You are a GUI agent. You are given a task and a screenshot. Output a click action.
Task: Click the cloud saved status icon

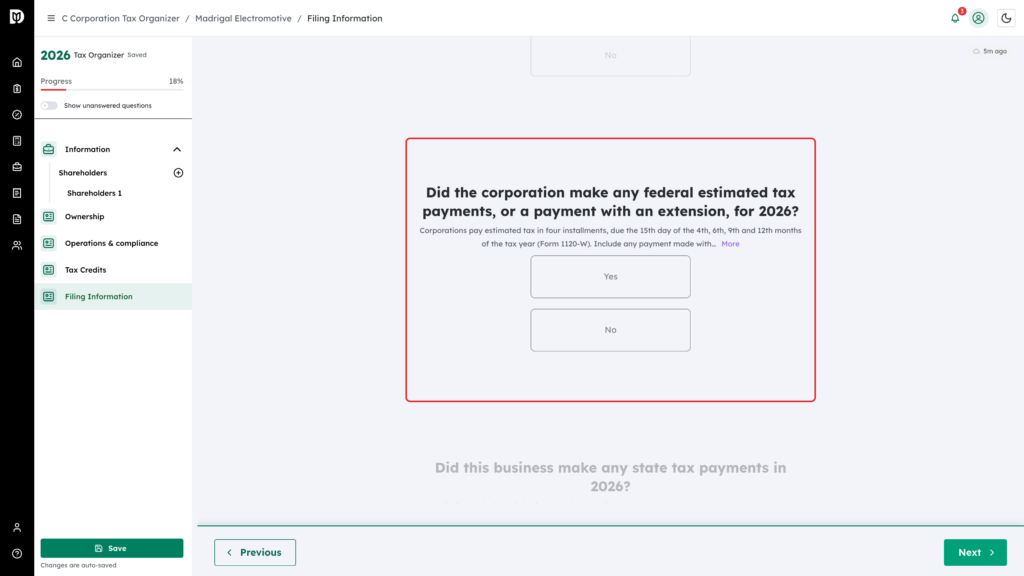976,51
